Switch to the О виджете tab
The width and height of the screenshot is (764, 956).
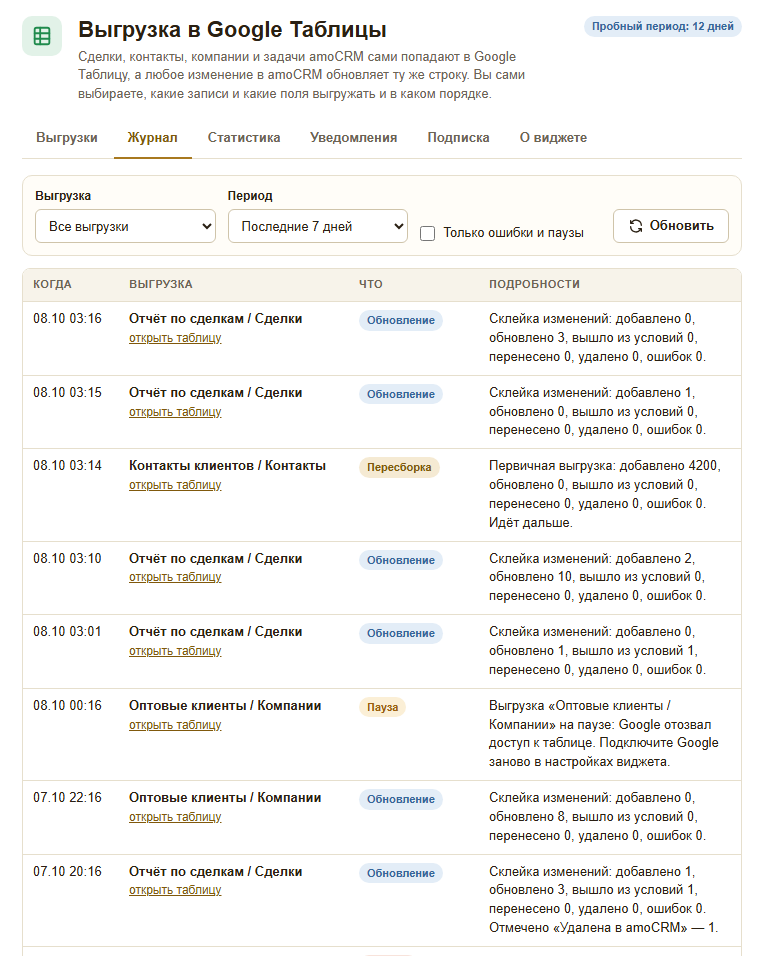pyautogui.click(x=553, y=138)
